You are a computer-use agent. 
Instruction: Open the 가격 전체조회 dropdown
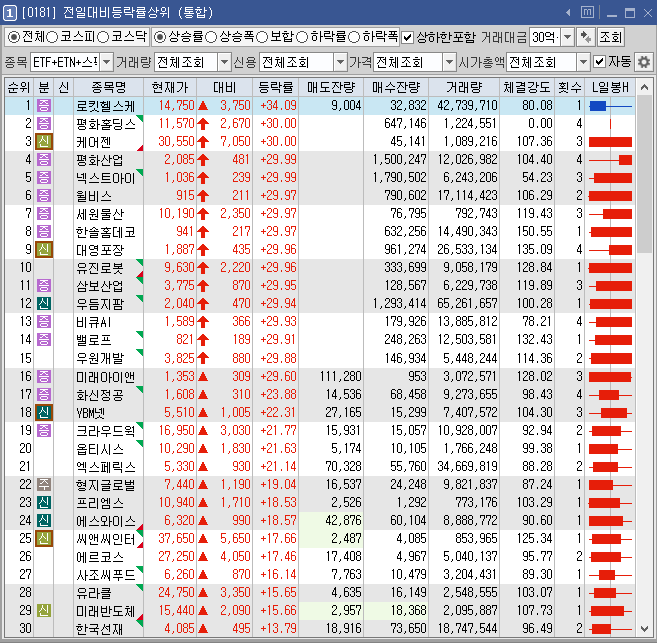[449, 62]
